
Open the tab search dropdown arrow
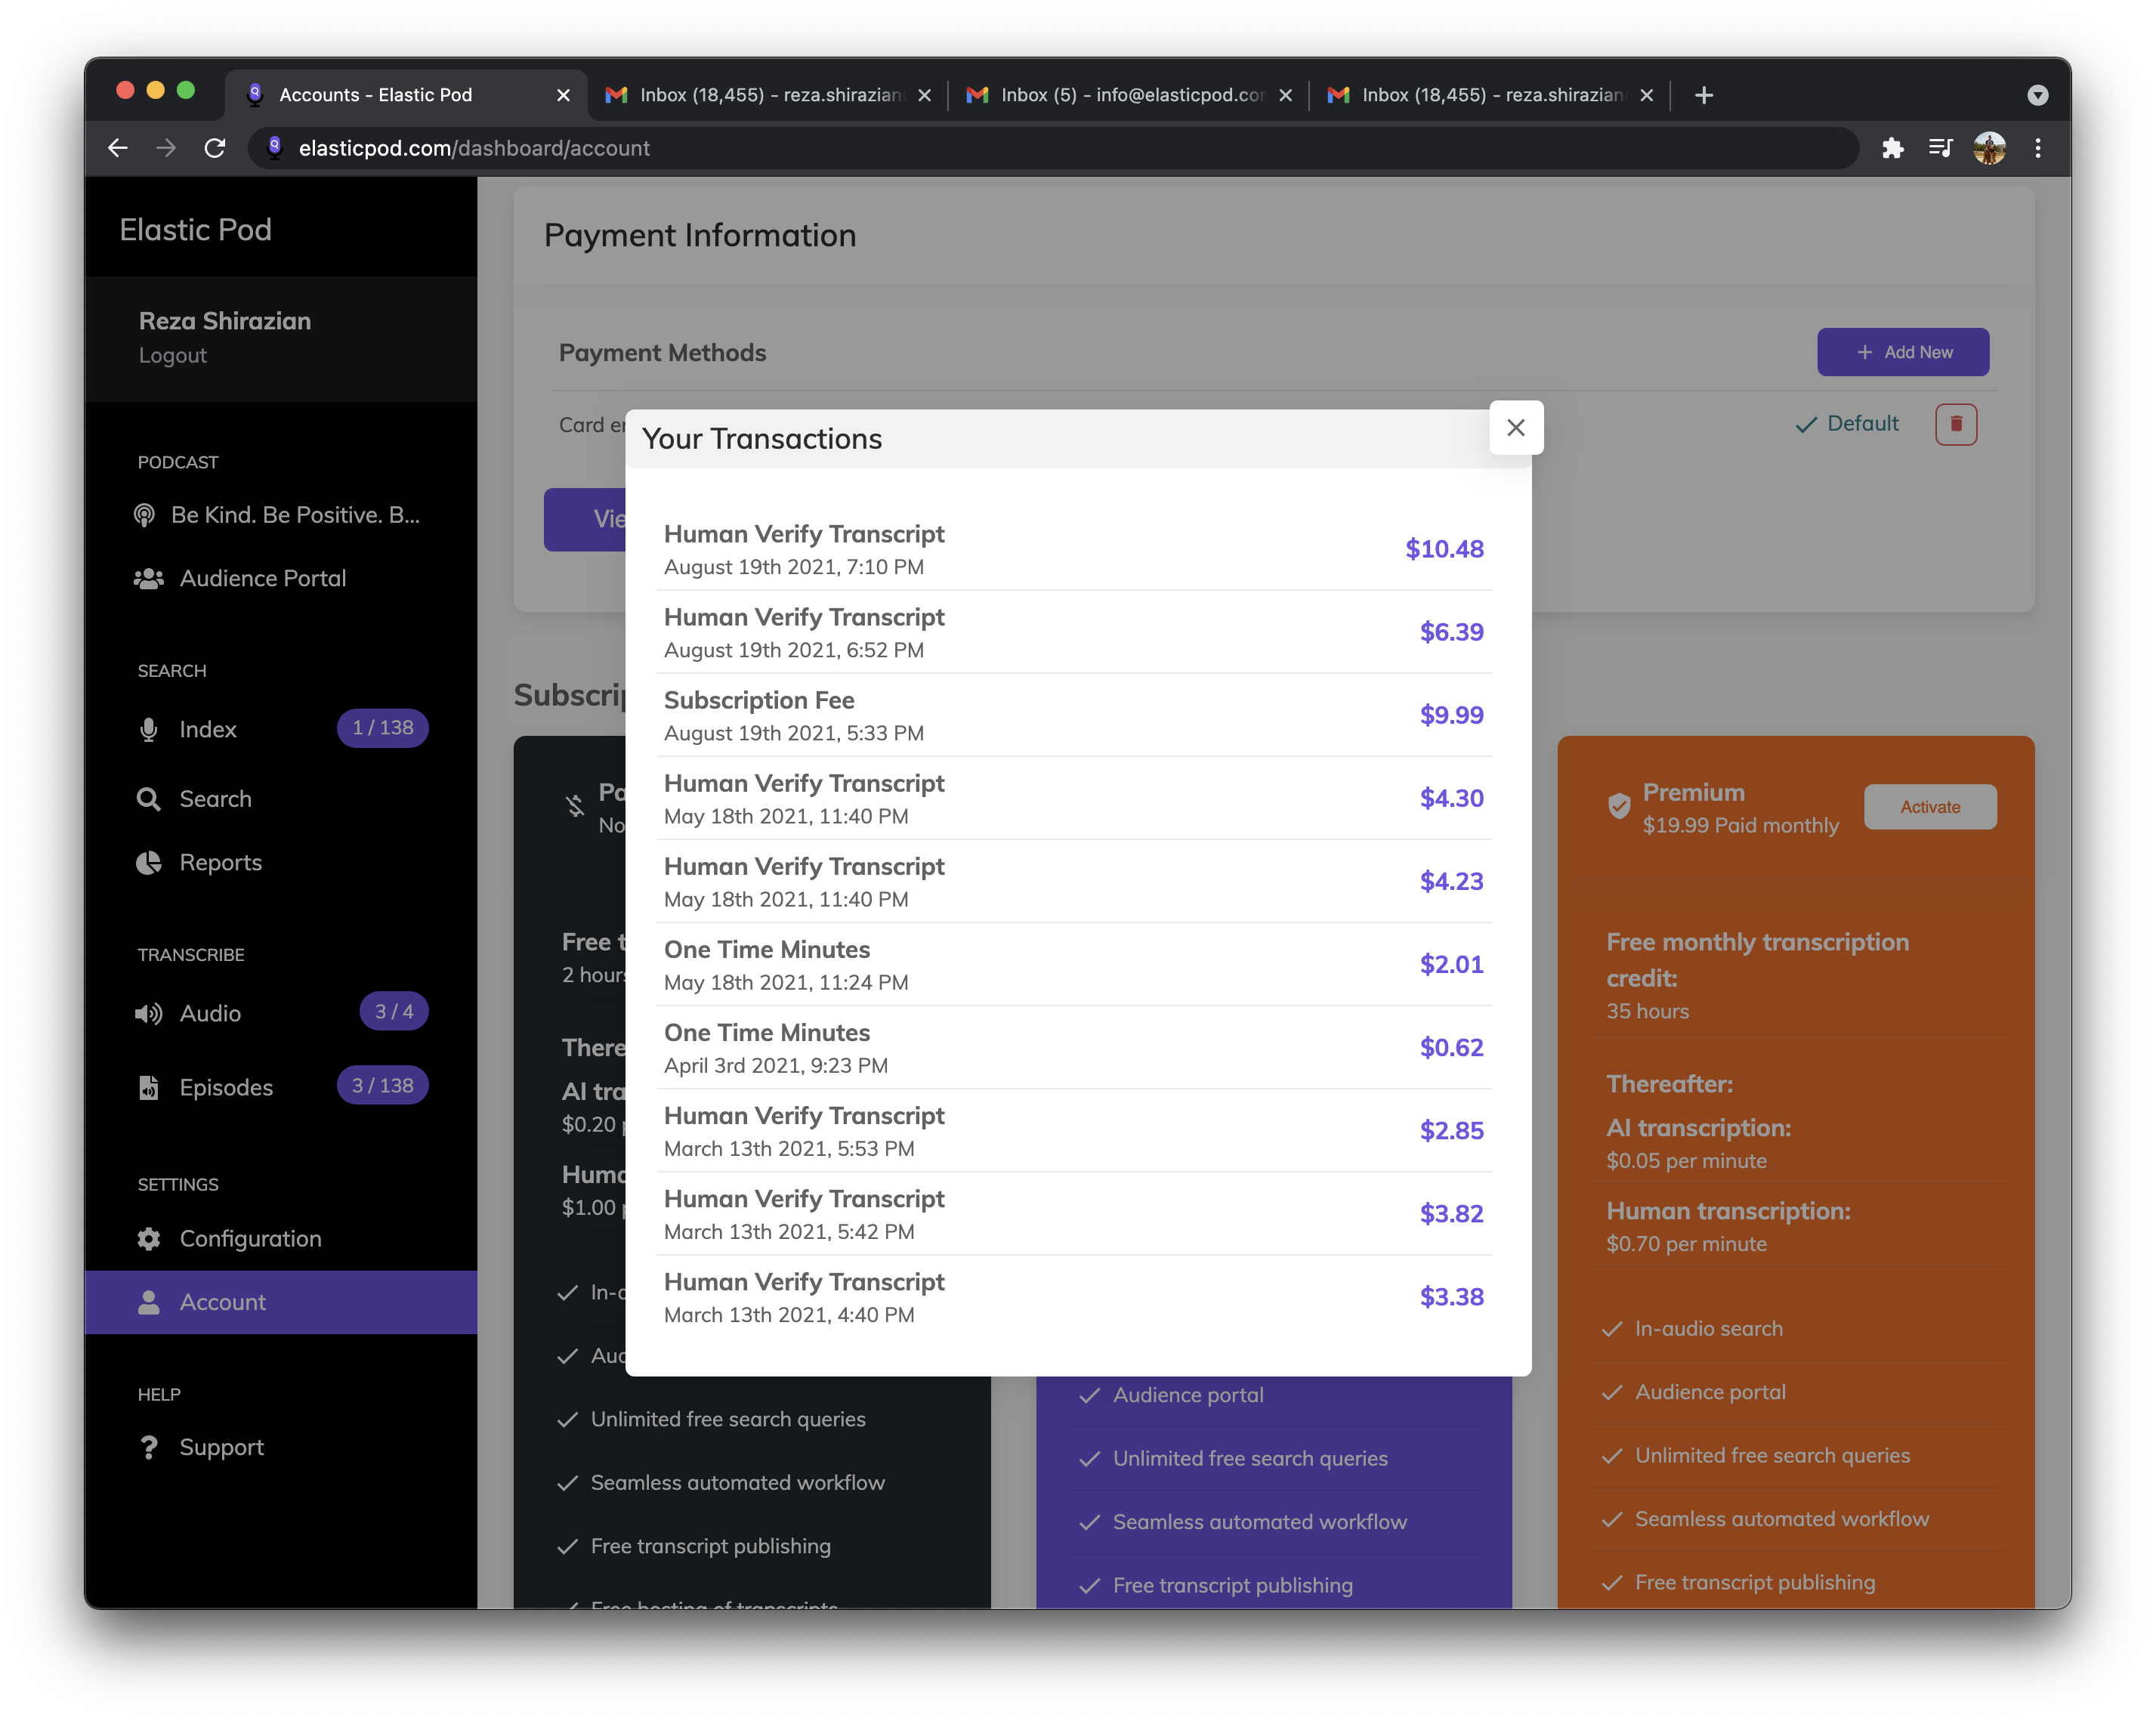tap(2037, 95)
